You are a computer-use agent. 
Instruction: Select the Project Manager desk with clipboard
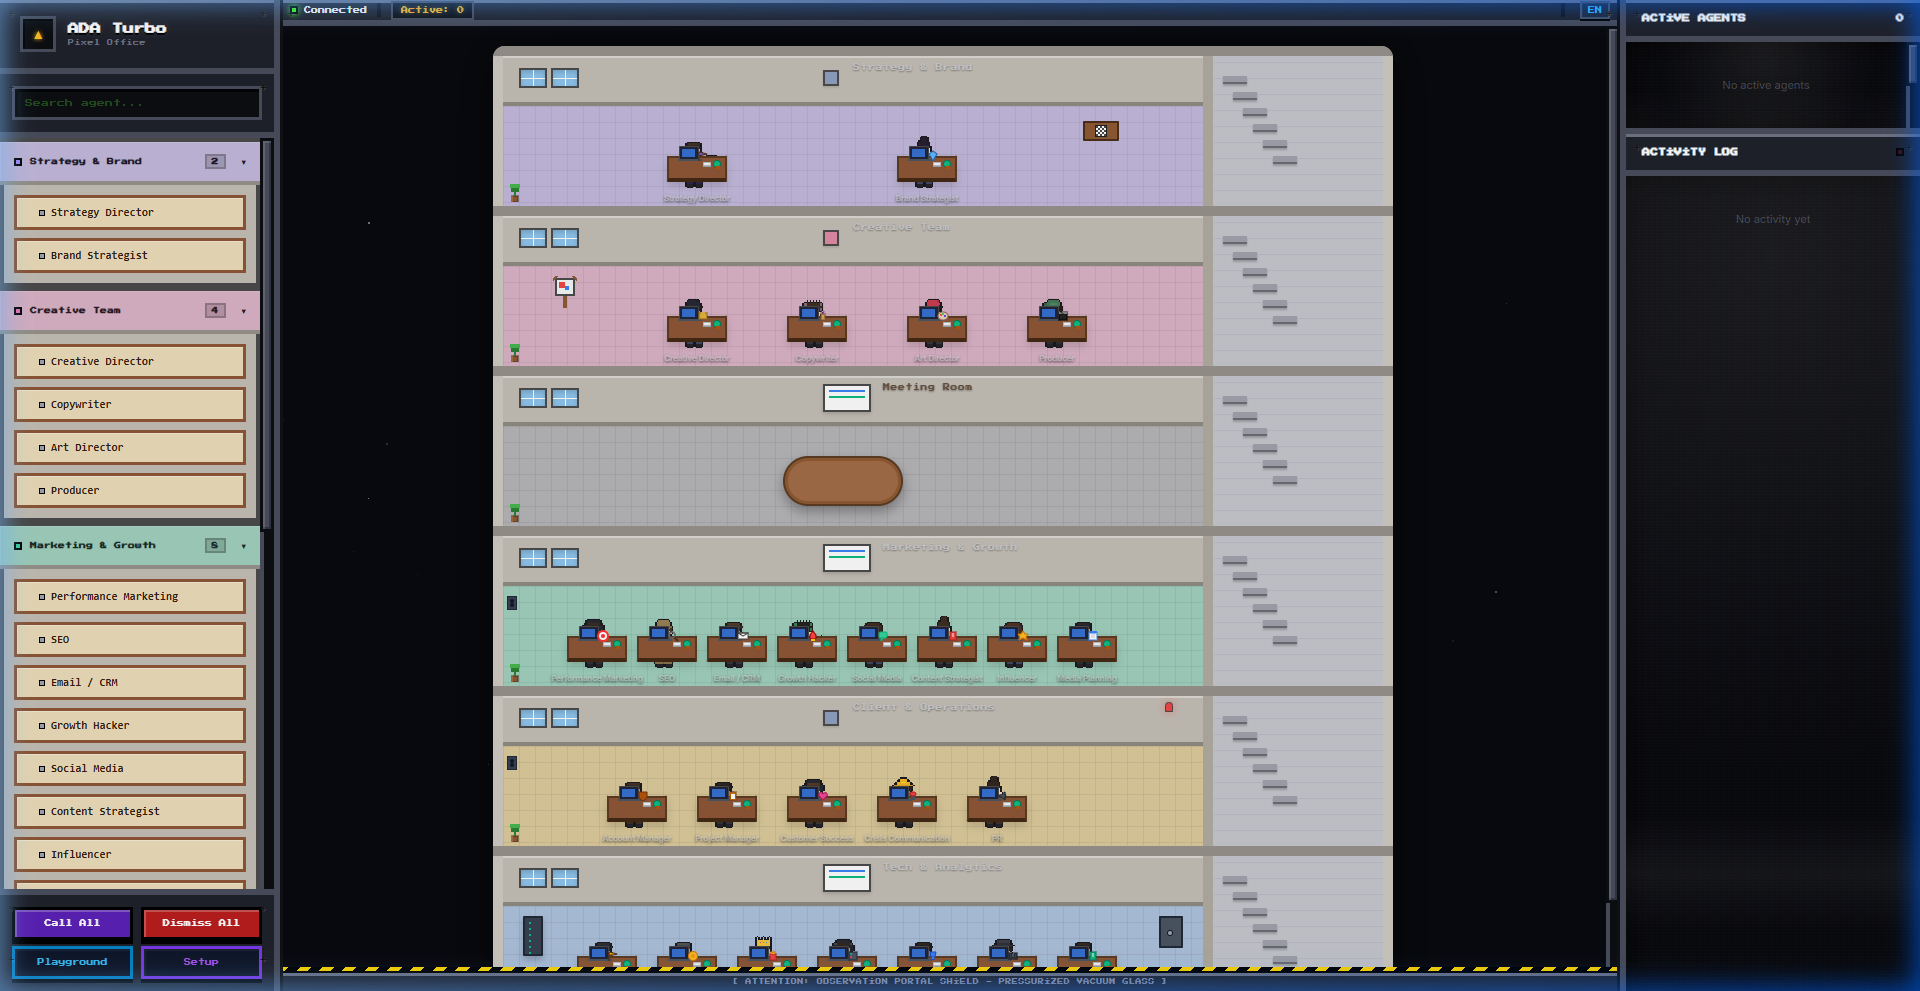(x=727, y=804)
